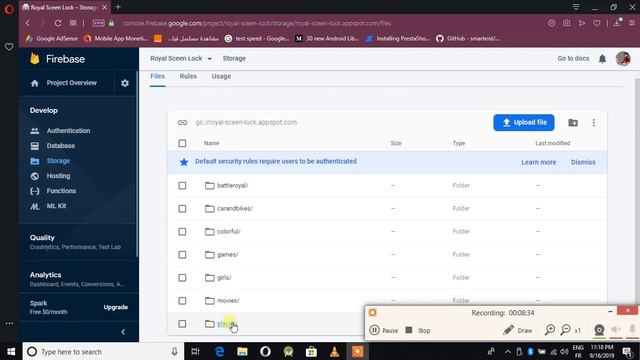Show hidden system tray icons
This screenshot has width=640, height=360.
click(x=507, y=351)
